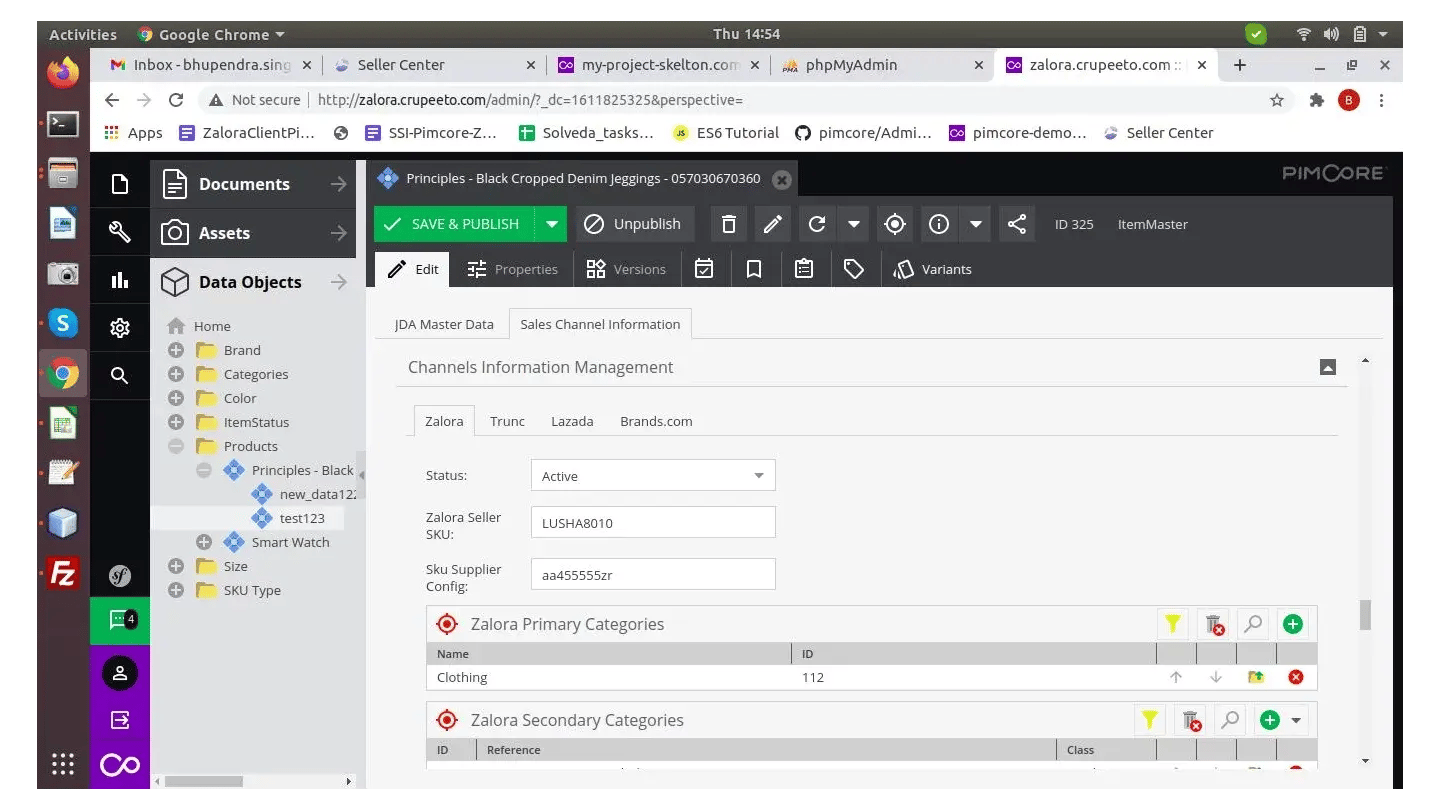This screenshot has width=1440, height=810.
Task: Click the Unpublish button
Action: pyautogui.click(x=633, y=224)
